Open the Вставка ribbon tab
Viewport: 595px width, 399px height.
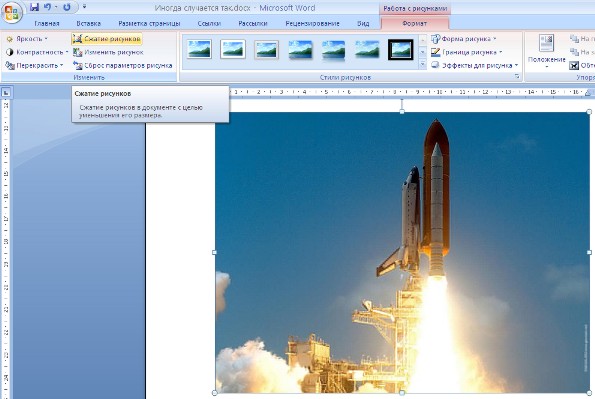coord(88,24)
